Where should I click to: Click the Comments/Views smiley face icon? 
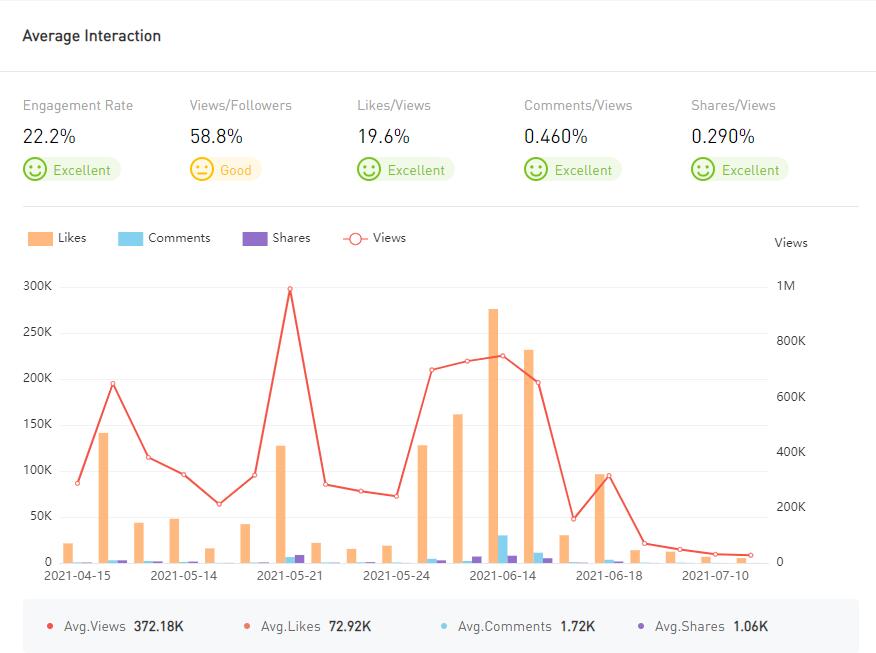tap(536, 169)
